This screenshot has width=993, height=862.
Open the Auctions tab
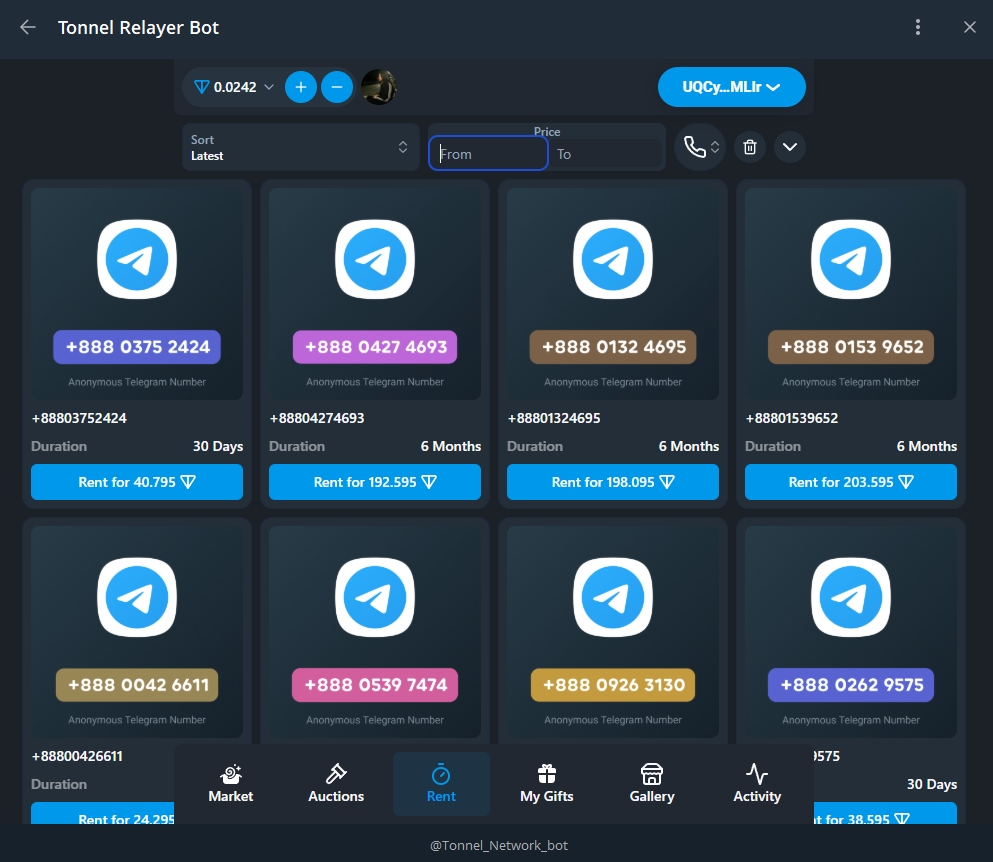[x=336, y=784]
